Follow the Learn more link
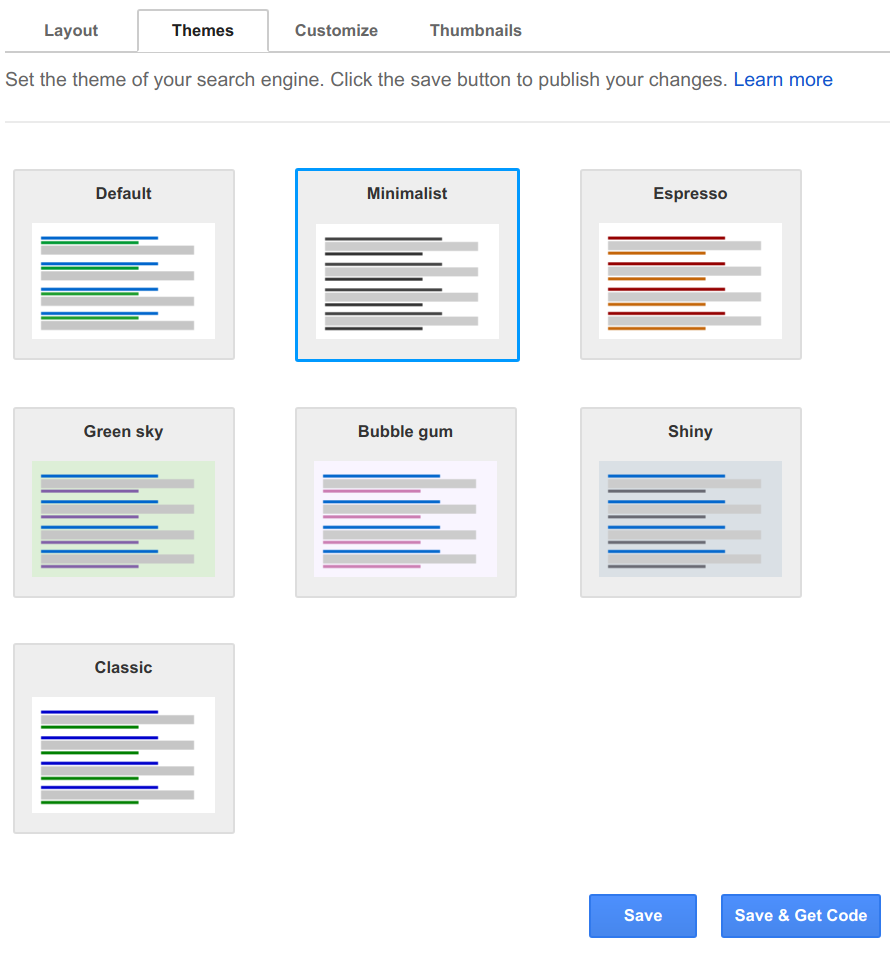This screenshot has height=954, width=890. tap(782, 80)
